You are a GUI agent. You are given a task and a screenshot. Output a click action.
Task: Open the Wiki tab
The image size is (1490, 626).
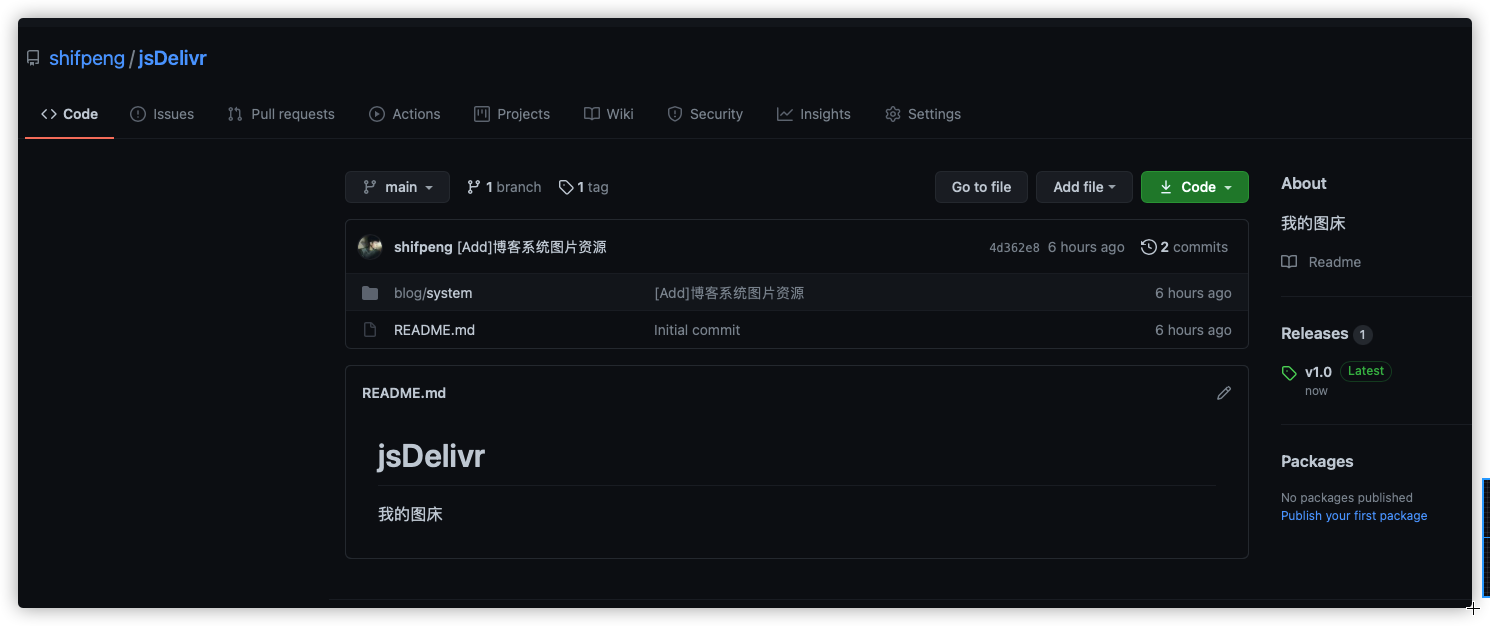pos(609,114)
